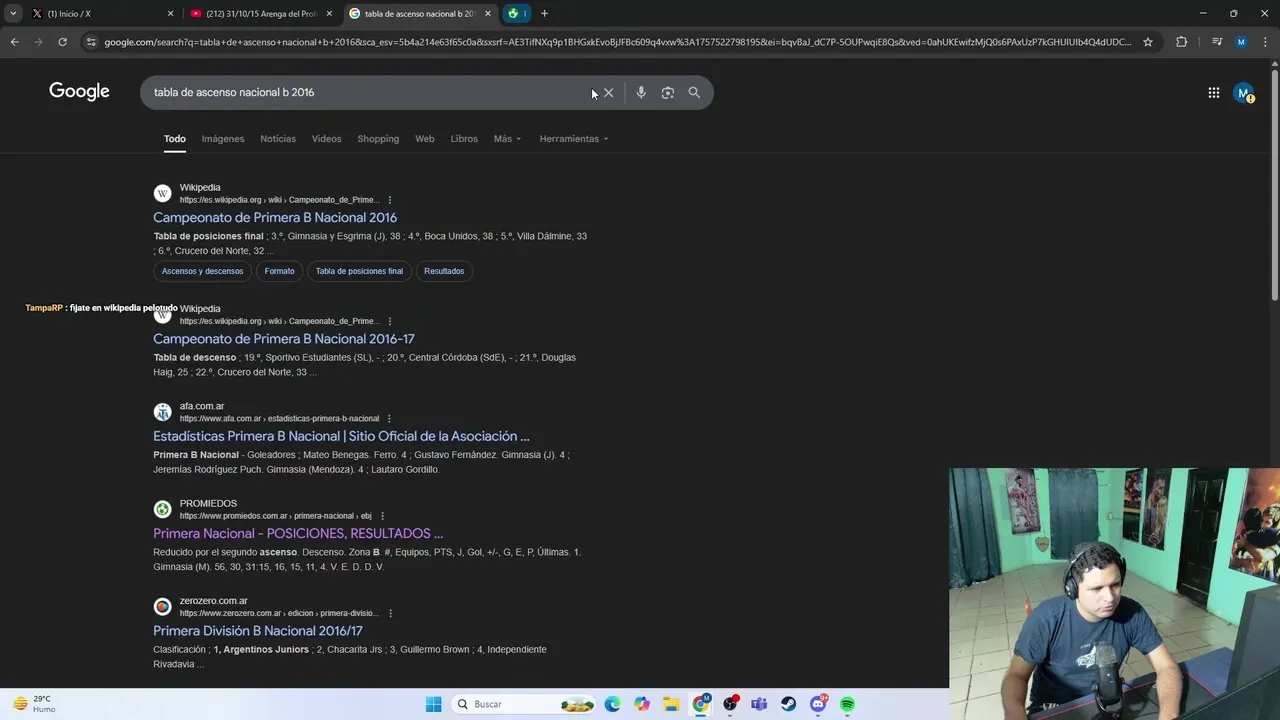1280x720 pixels.
Task: Open Google Lens image search icon
Action: click(667, 92)
